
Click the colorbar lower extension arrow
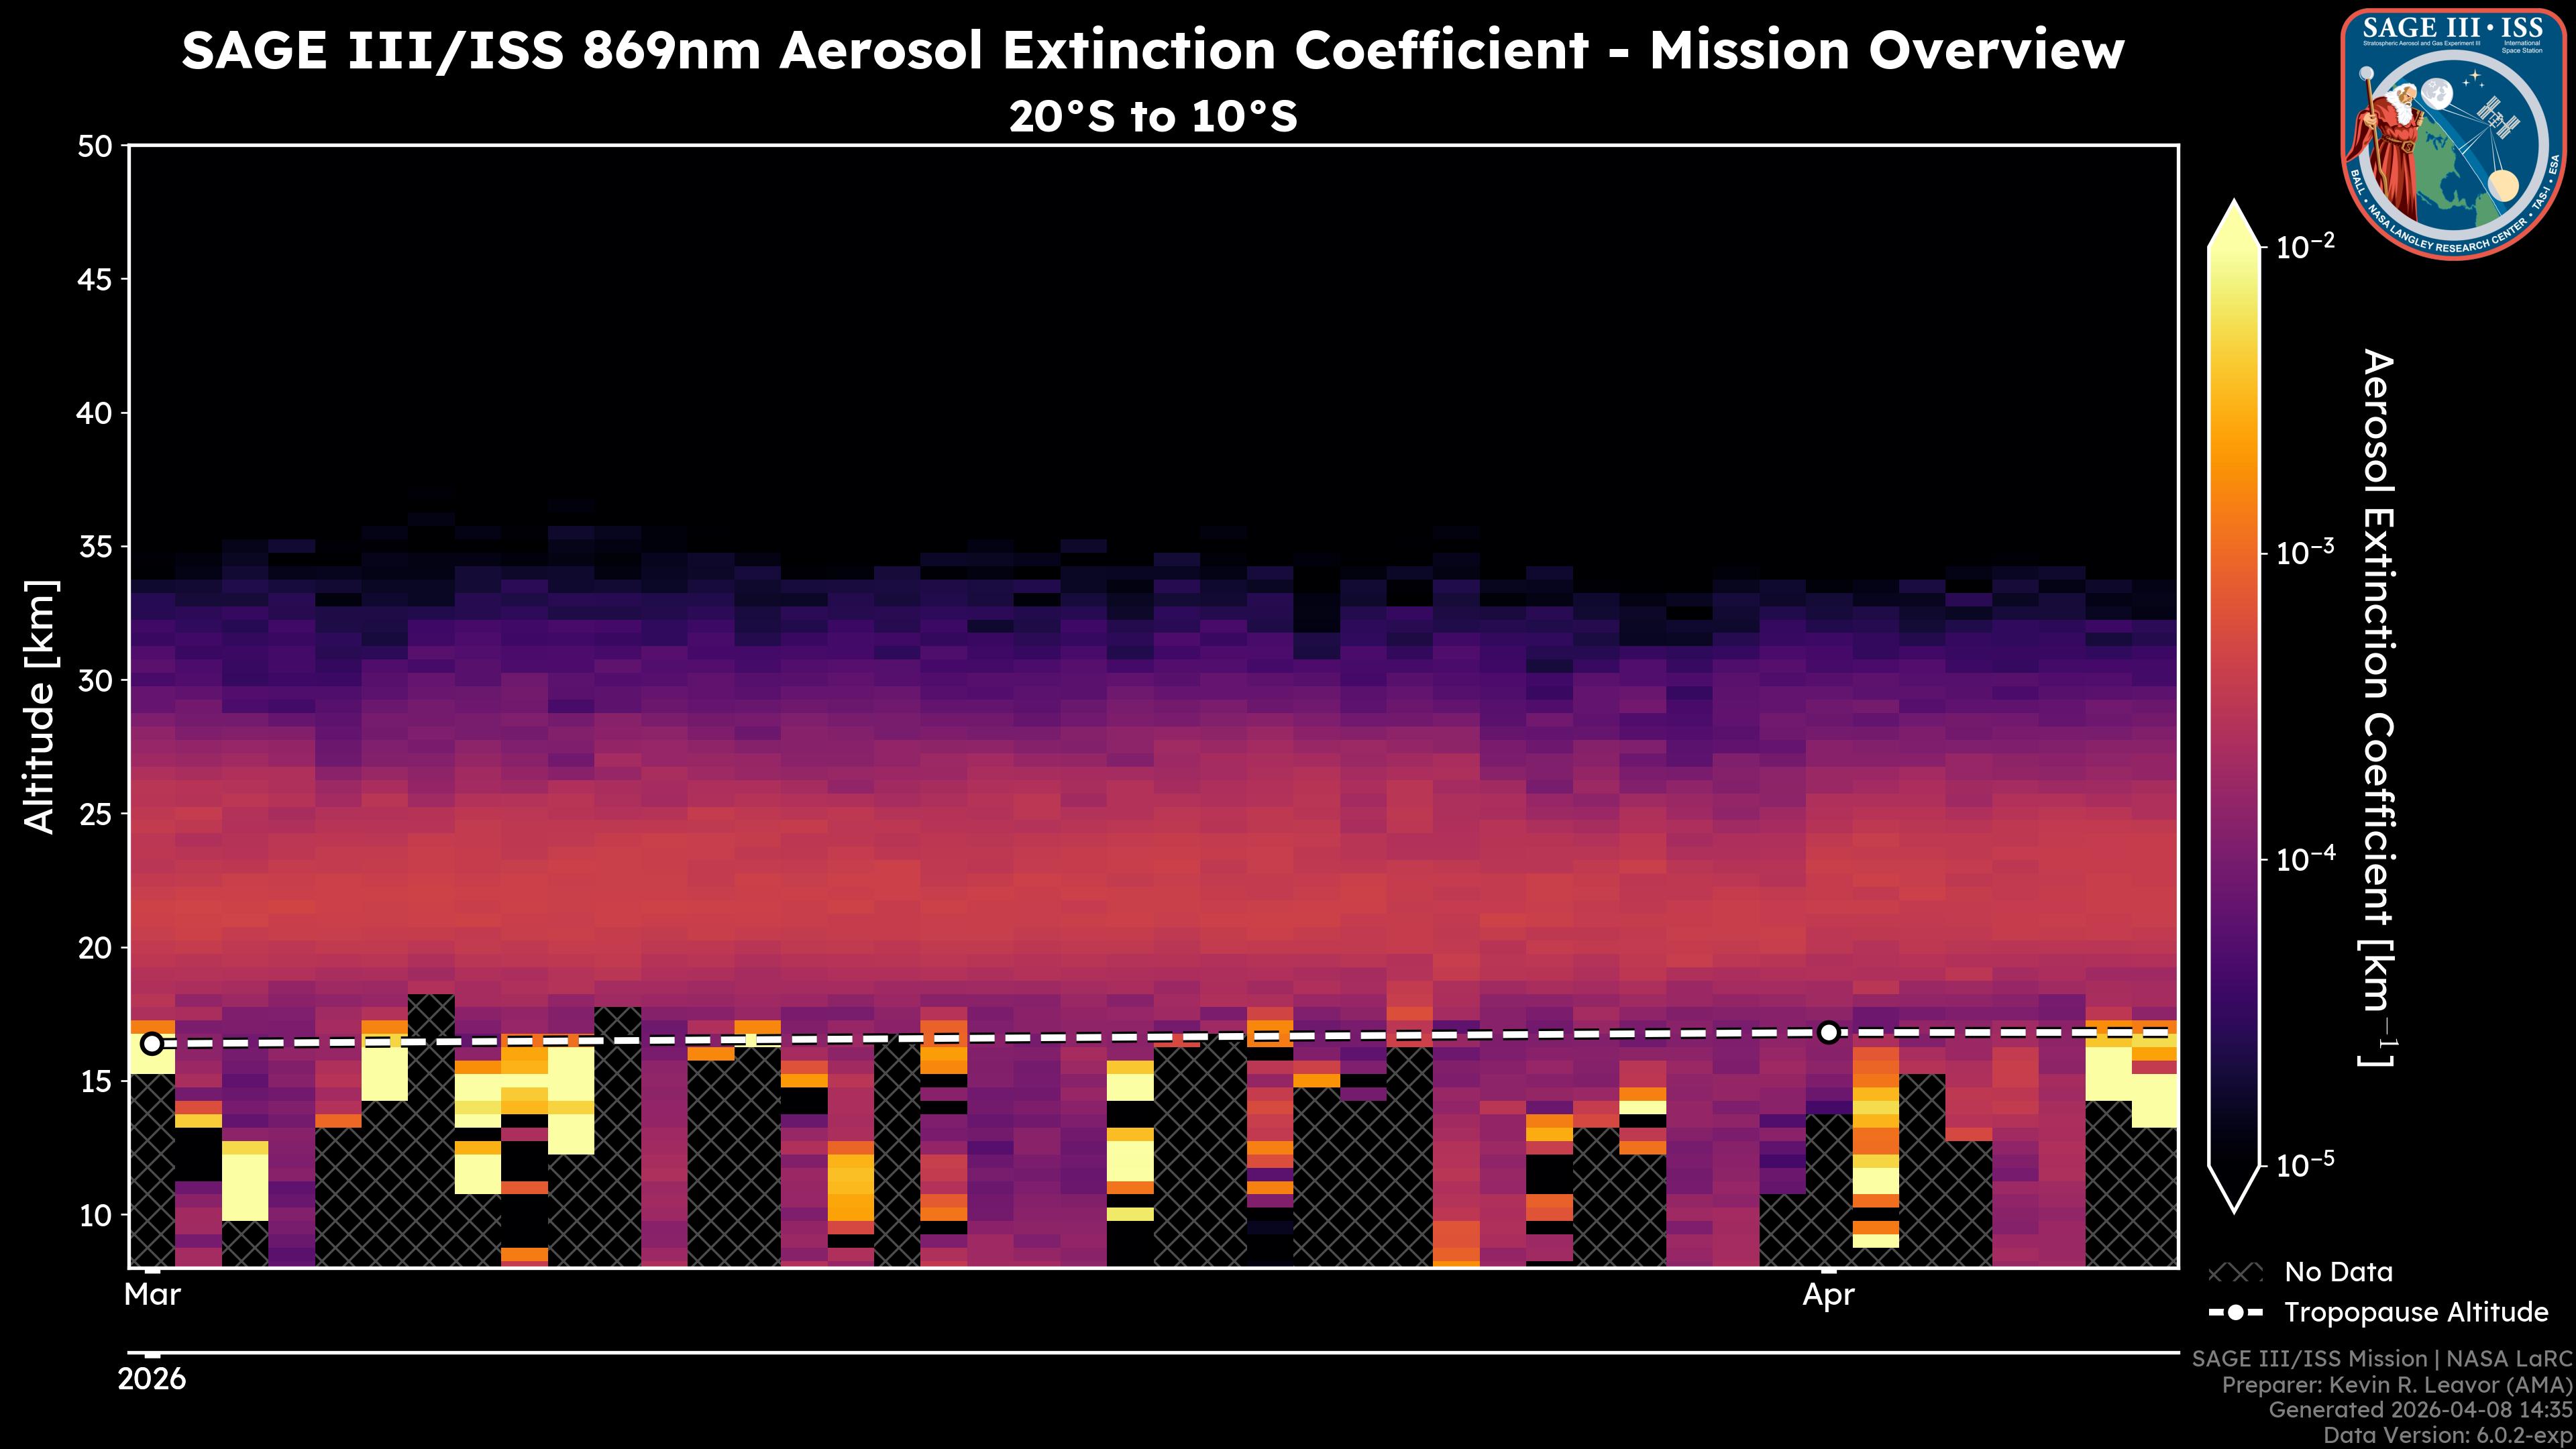click(x=2235, y=1188)
